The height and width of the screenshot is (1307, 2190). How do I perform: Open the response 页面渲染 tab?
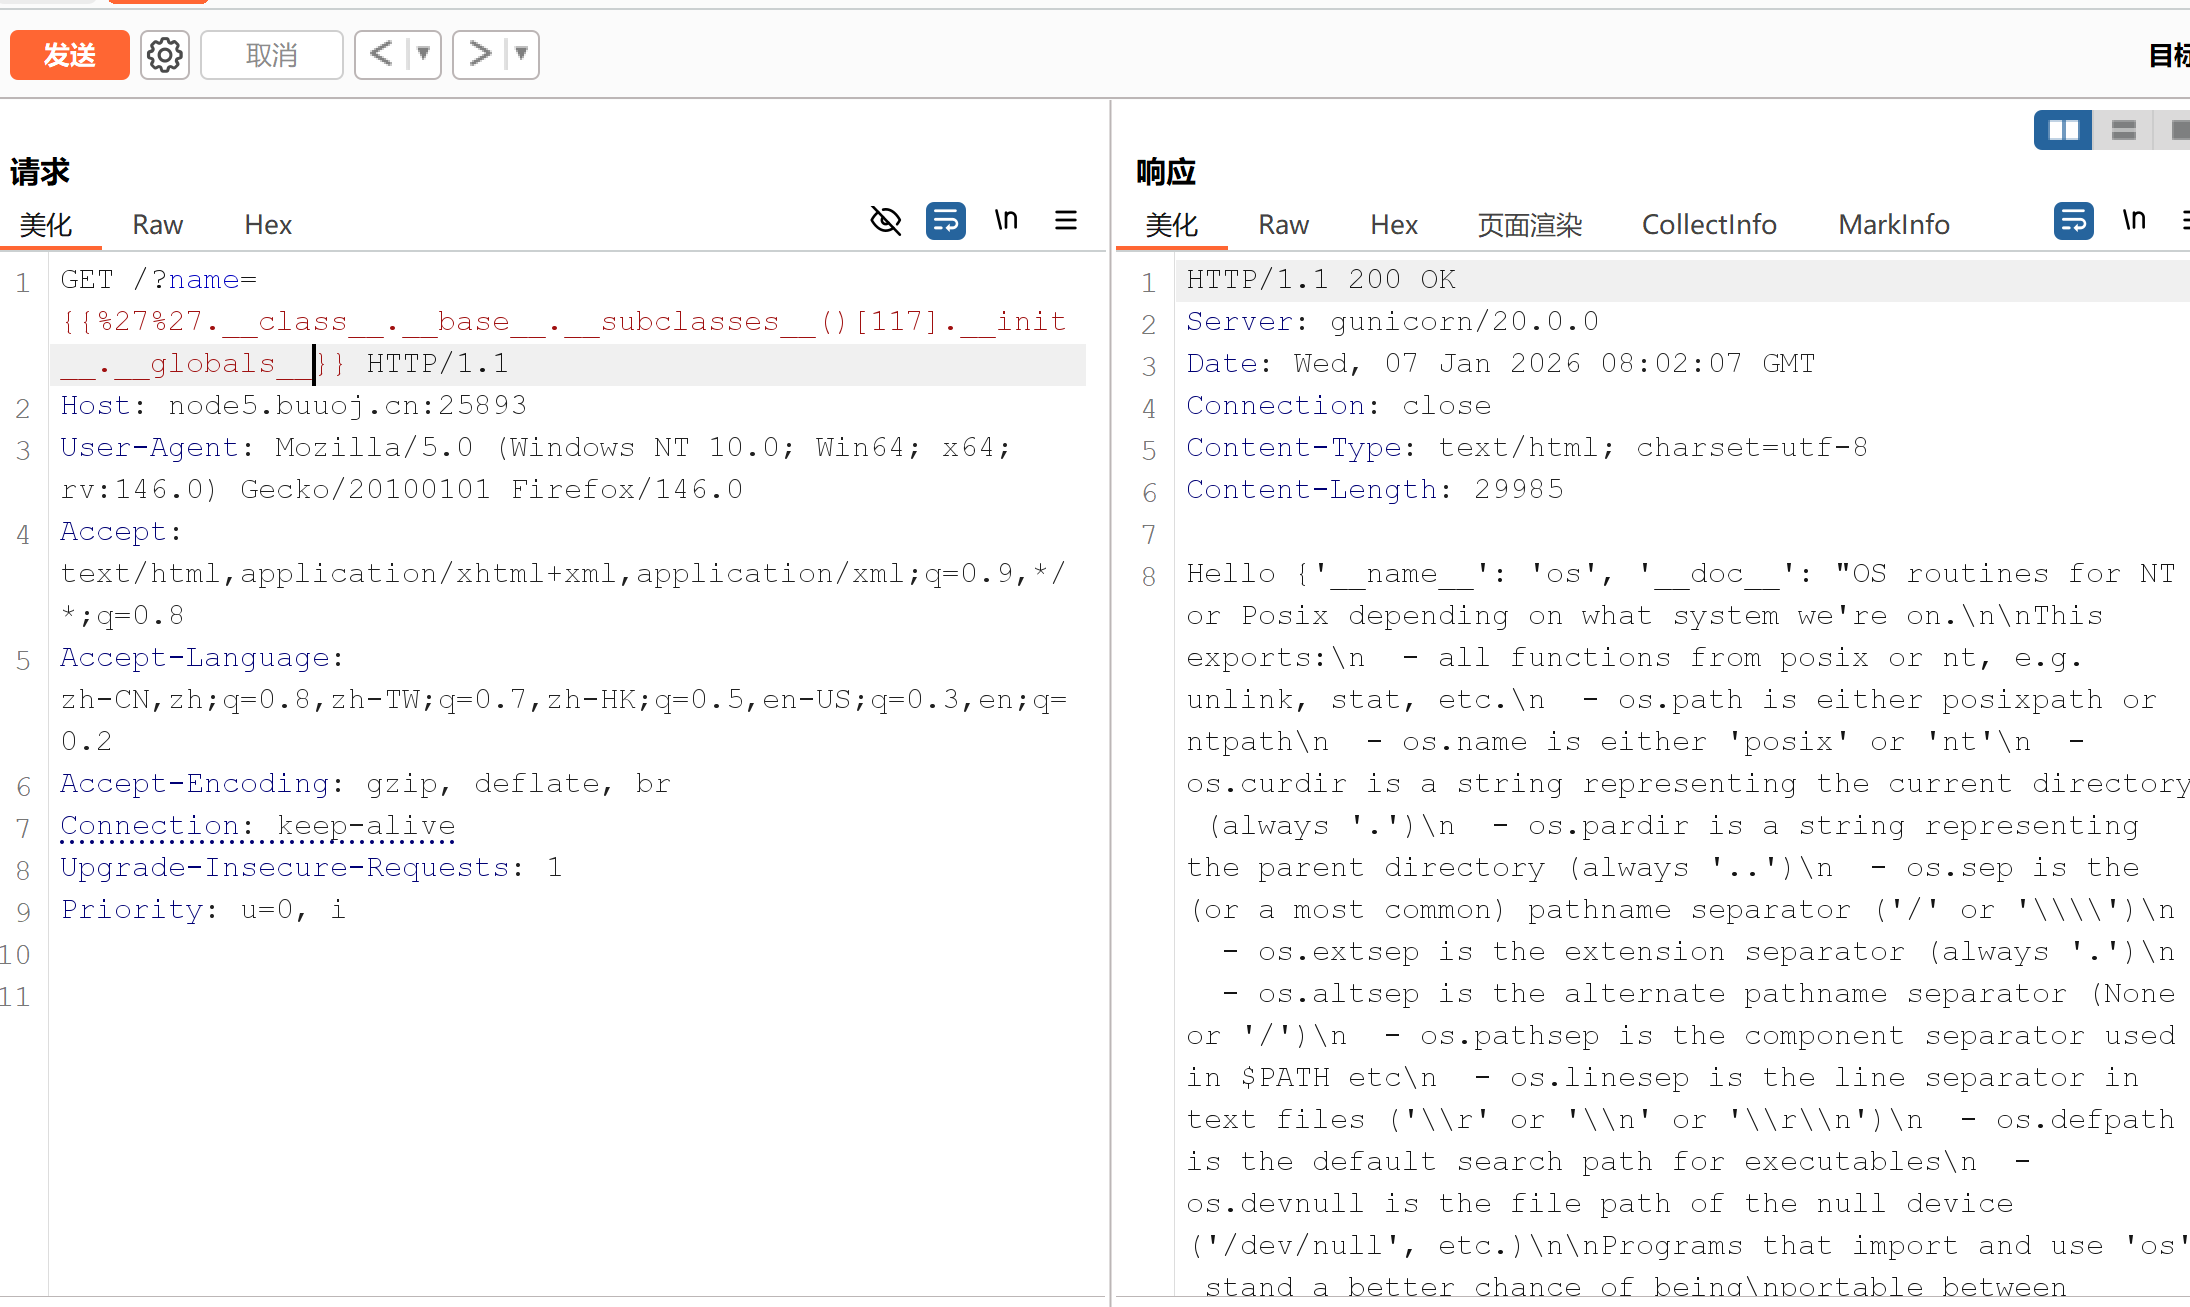1529,225
